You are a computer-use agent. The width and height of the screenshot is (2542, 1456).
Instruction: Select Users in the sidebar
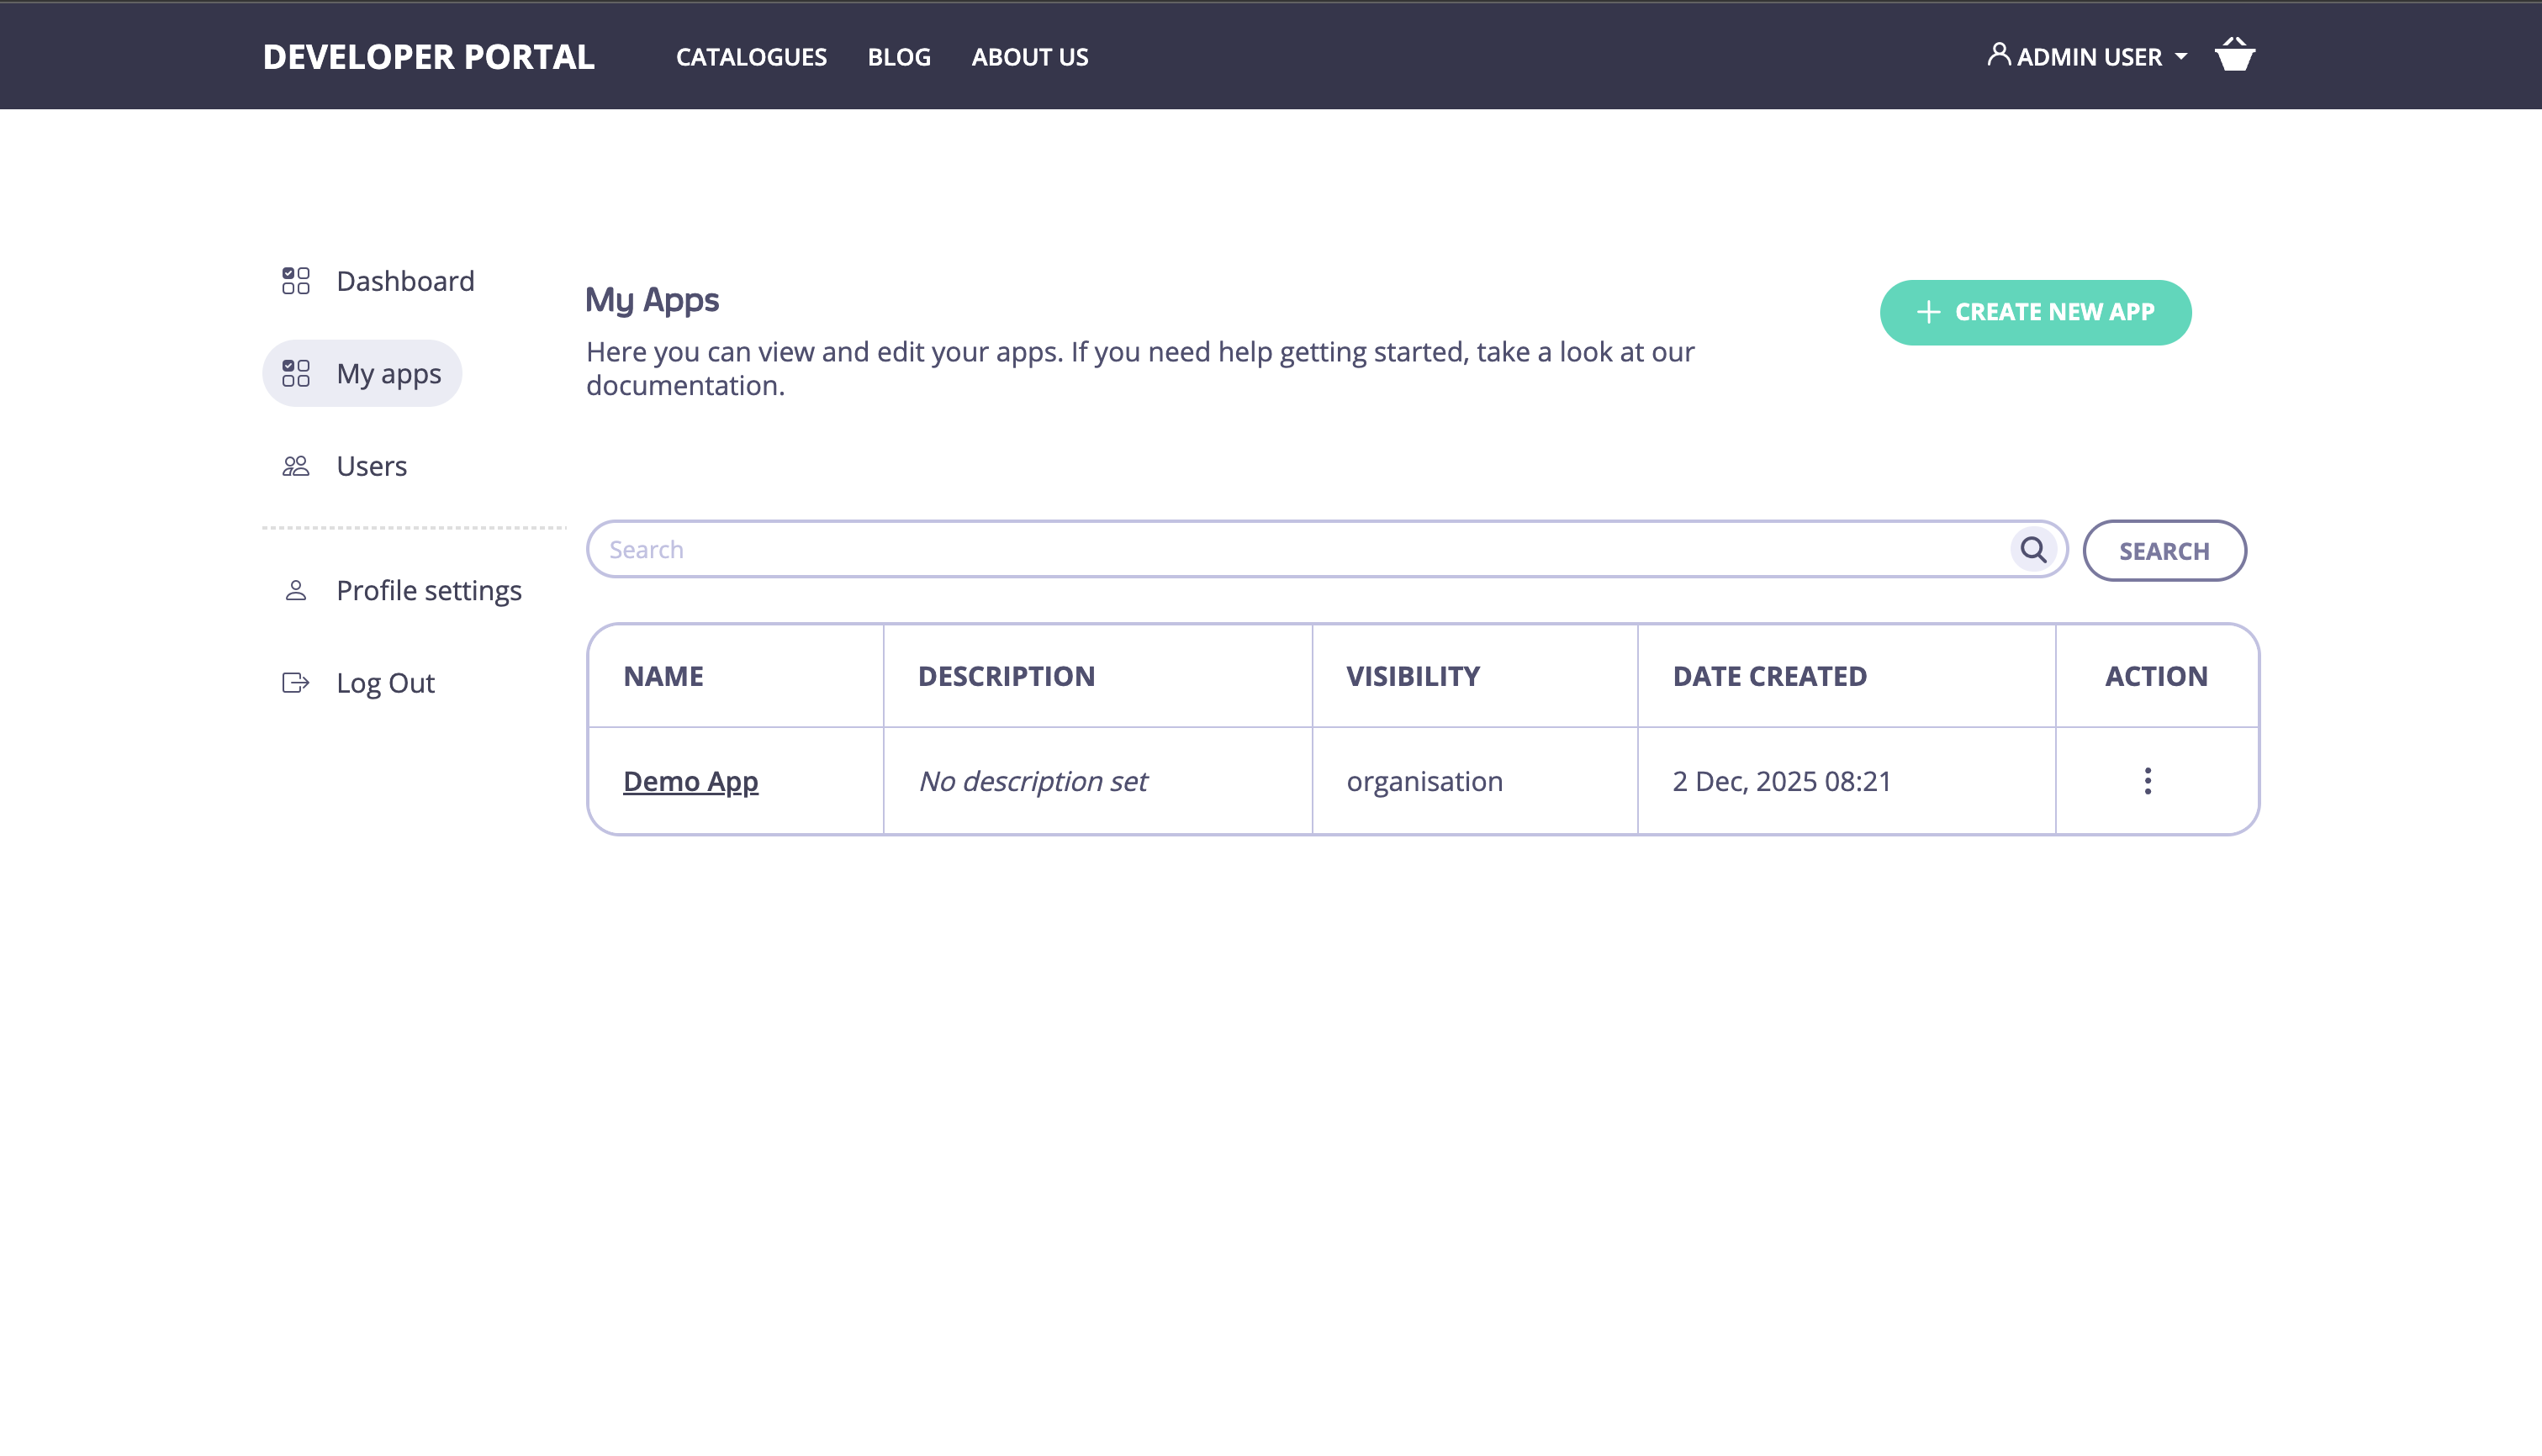pyautogui.click(x=371, y=466)
